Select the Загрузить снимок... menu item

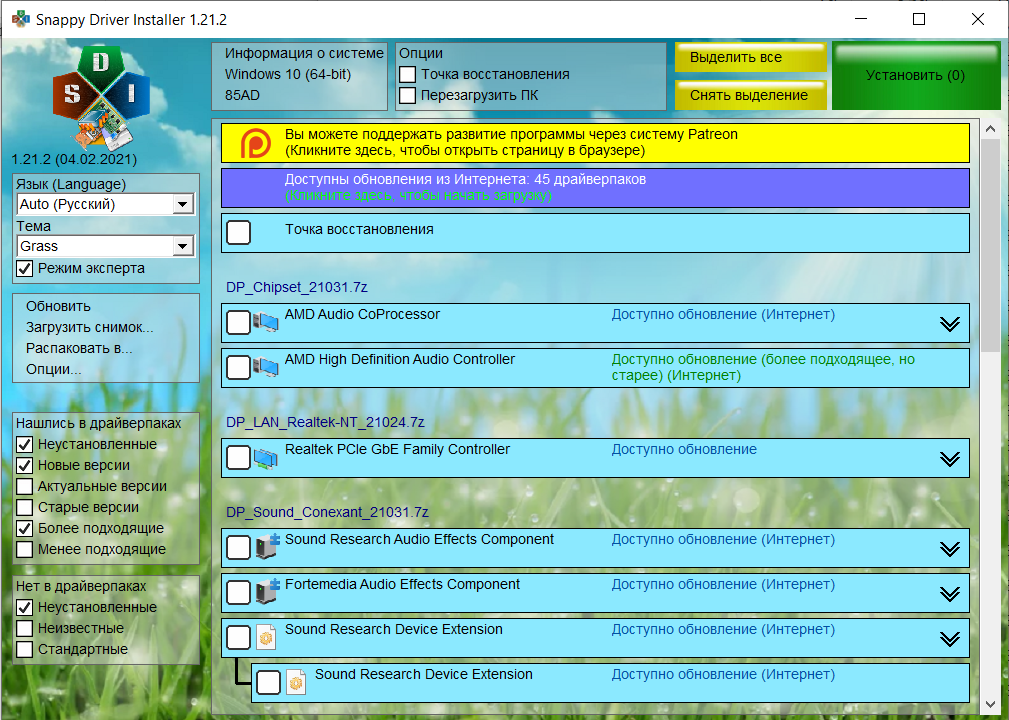pyautogui.click(x=89, y=328)
